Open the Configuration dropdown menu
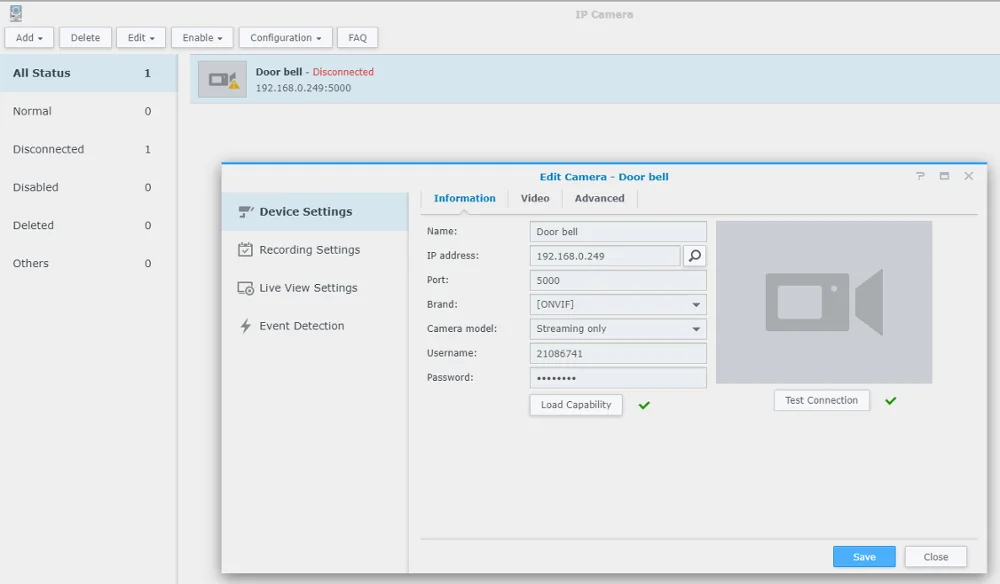This screenshot has height=584, width=1000. click(285, 38)
